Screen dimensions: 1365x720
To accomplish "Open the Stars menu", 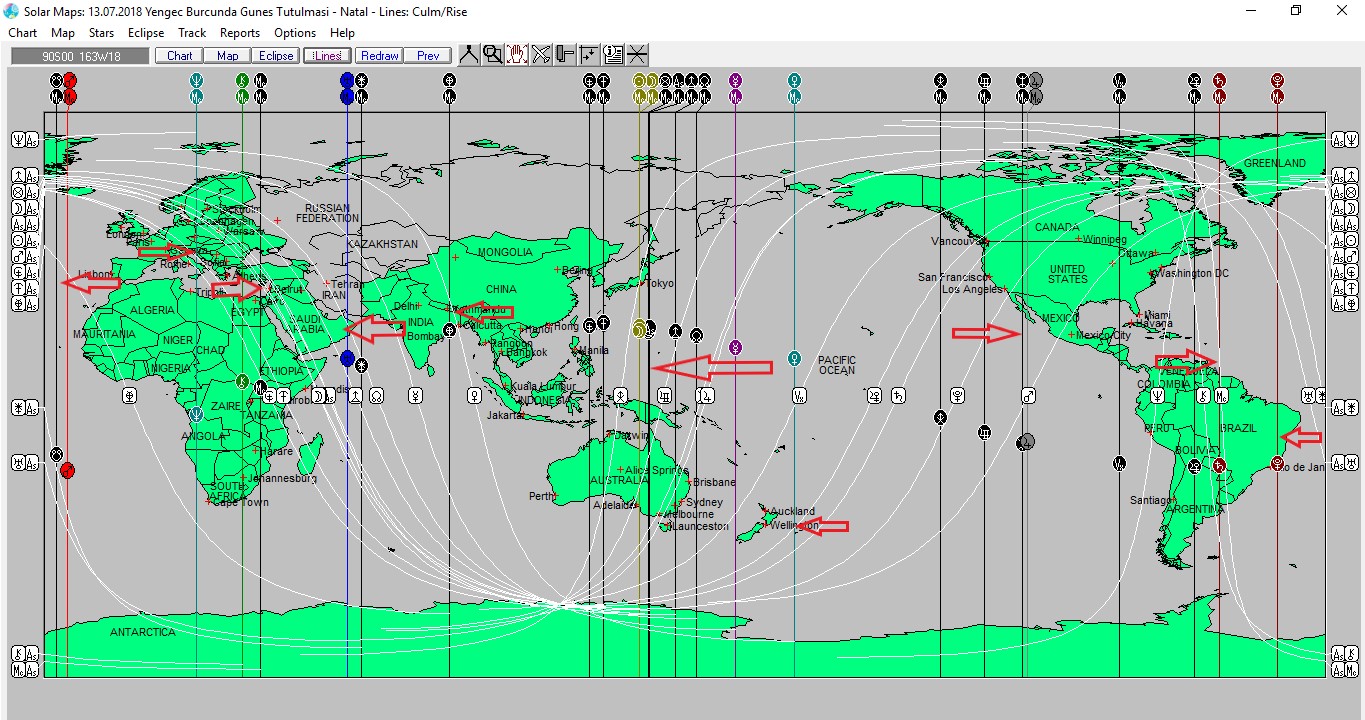I will 101,33.
